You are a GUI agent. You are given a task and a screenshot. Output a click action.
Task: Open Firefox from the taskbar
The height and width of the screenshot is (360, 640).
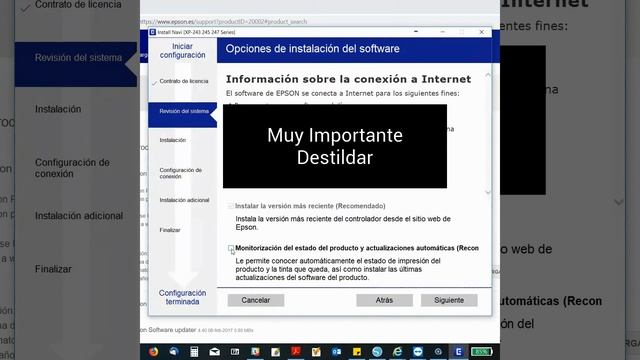pos(153,351)
